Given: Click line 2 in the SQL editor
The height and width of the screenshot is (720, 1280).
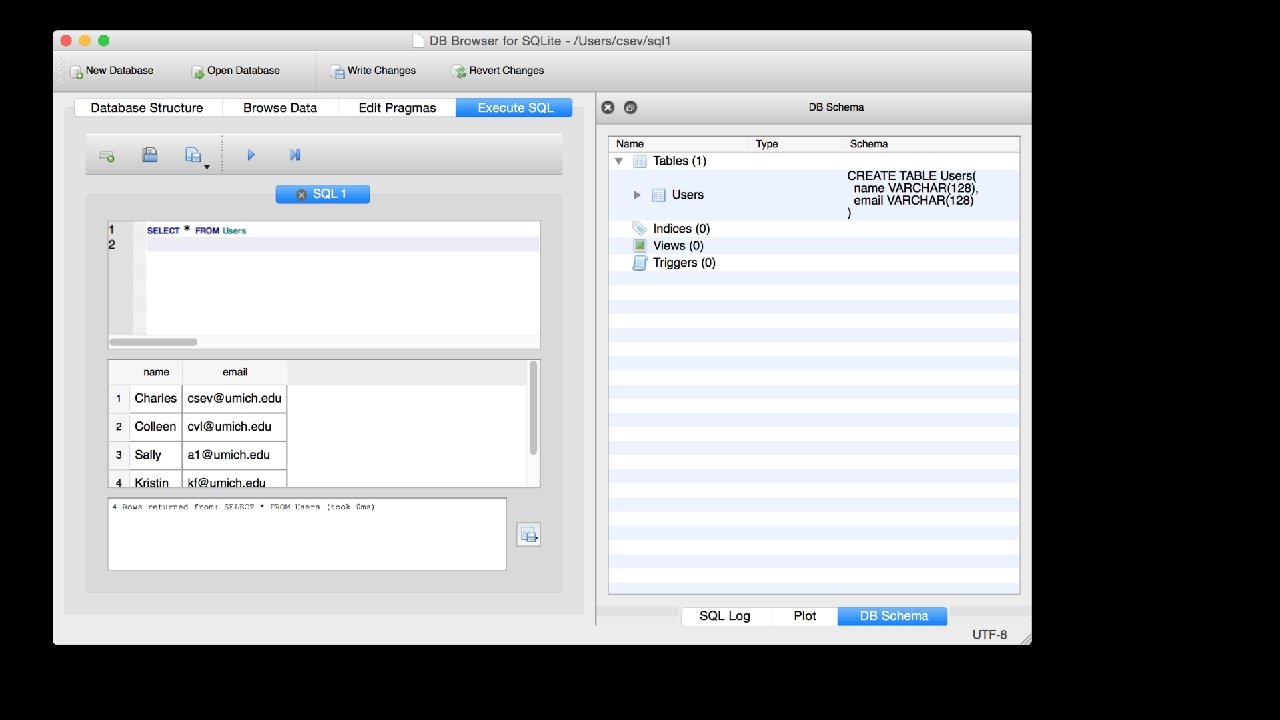Looking at the screenshot, I should [342, 244].
